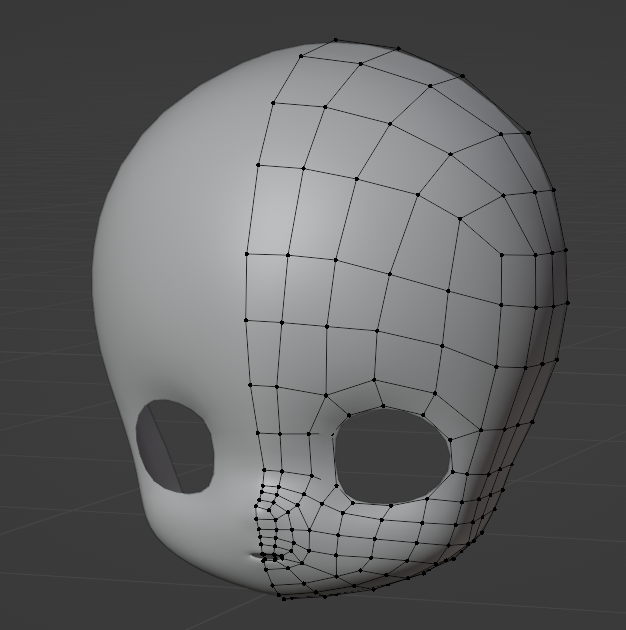Click a cheek quad face below right eye opening
626x630 pixels.
[400, 531]
